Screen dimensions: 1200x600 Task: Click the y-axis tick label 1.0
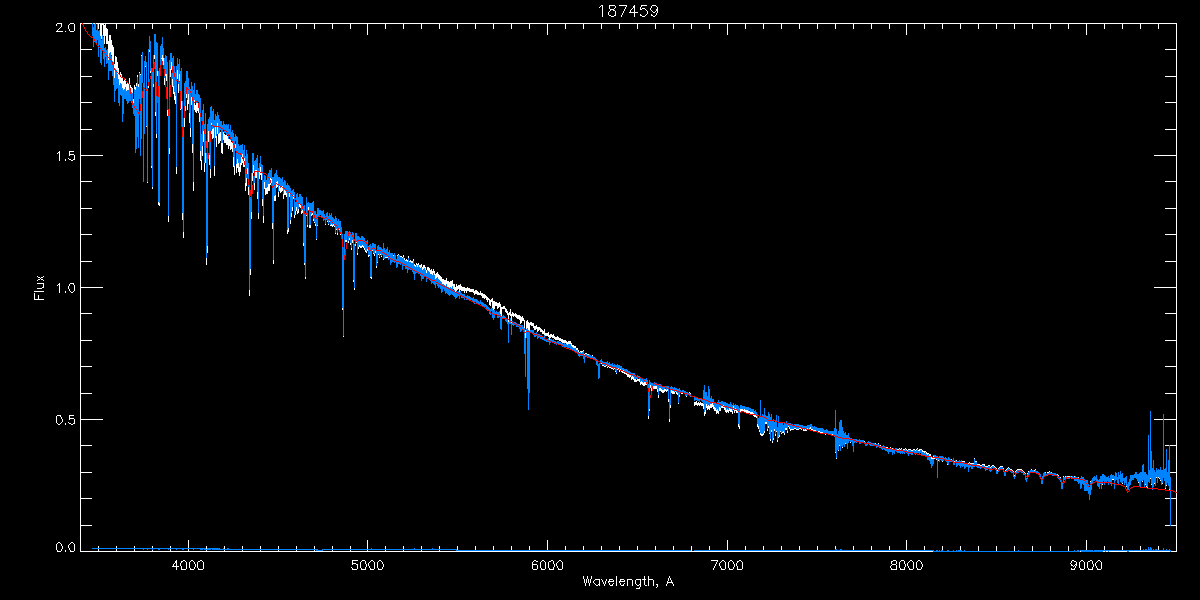pyautogui.click(x=65, y=288)
